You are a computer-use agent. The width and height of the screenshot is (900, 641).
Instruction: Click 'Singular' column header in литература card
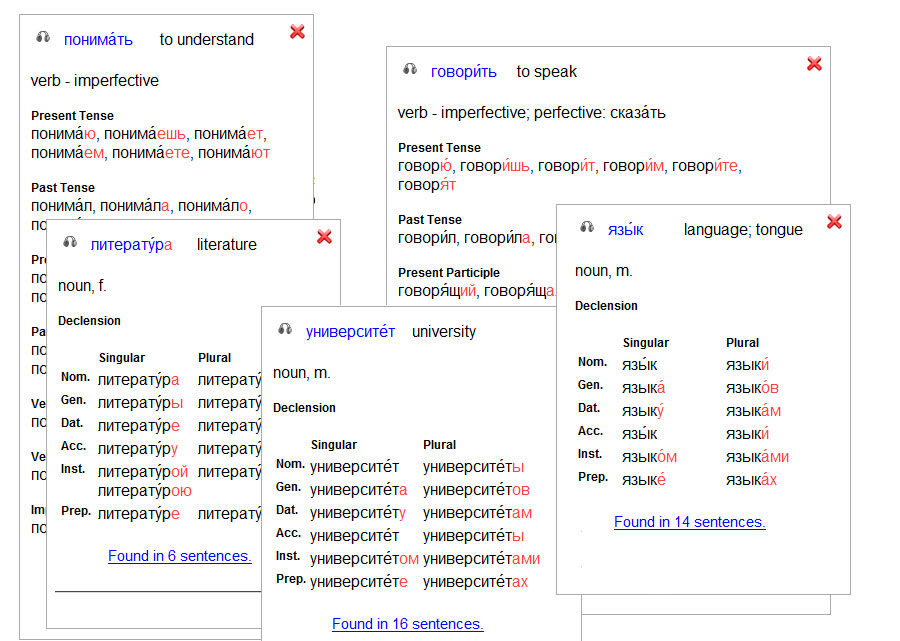point(122,358)
